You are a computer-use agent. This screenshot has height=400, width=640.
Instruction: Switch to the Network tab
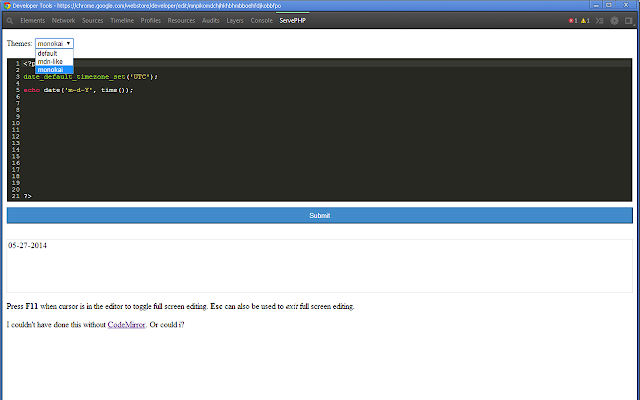(x=63, y=20)
